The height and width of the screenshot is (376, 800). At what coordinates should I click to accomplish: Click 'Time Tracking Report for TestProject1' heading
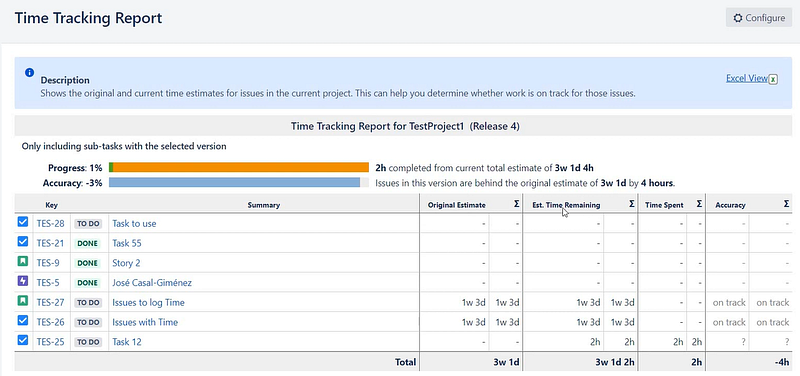pyautogui.click(x=405, y=126)
